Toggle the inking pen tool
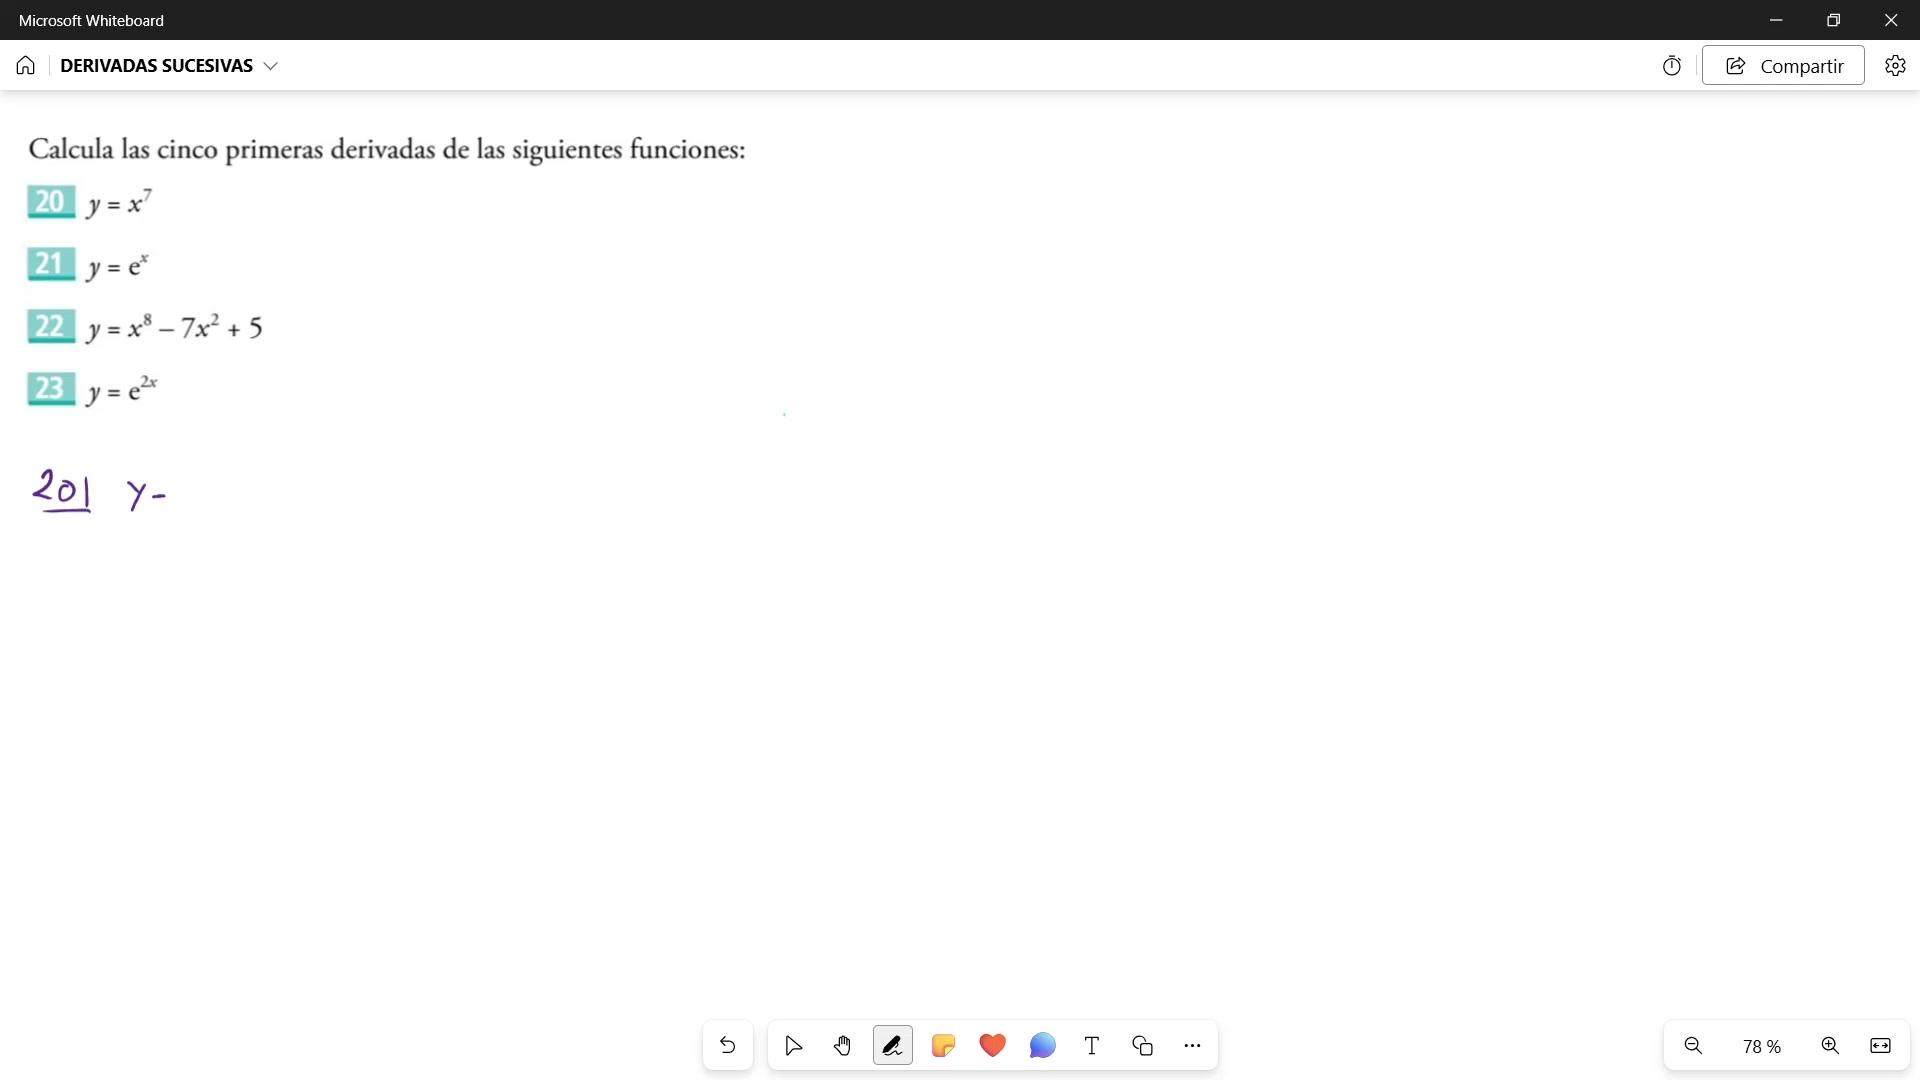The width and height of the screenshot is (1920, 1080). 892,1046
